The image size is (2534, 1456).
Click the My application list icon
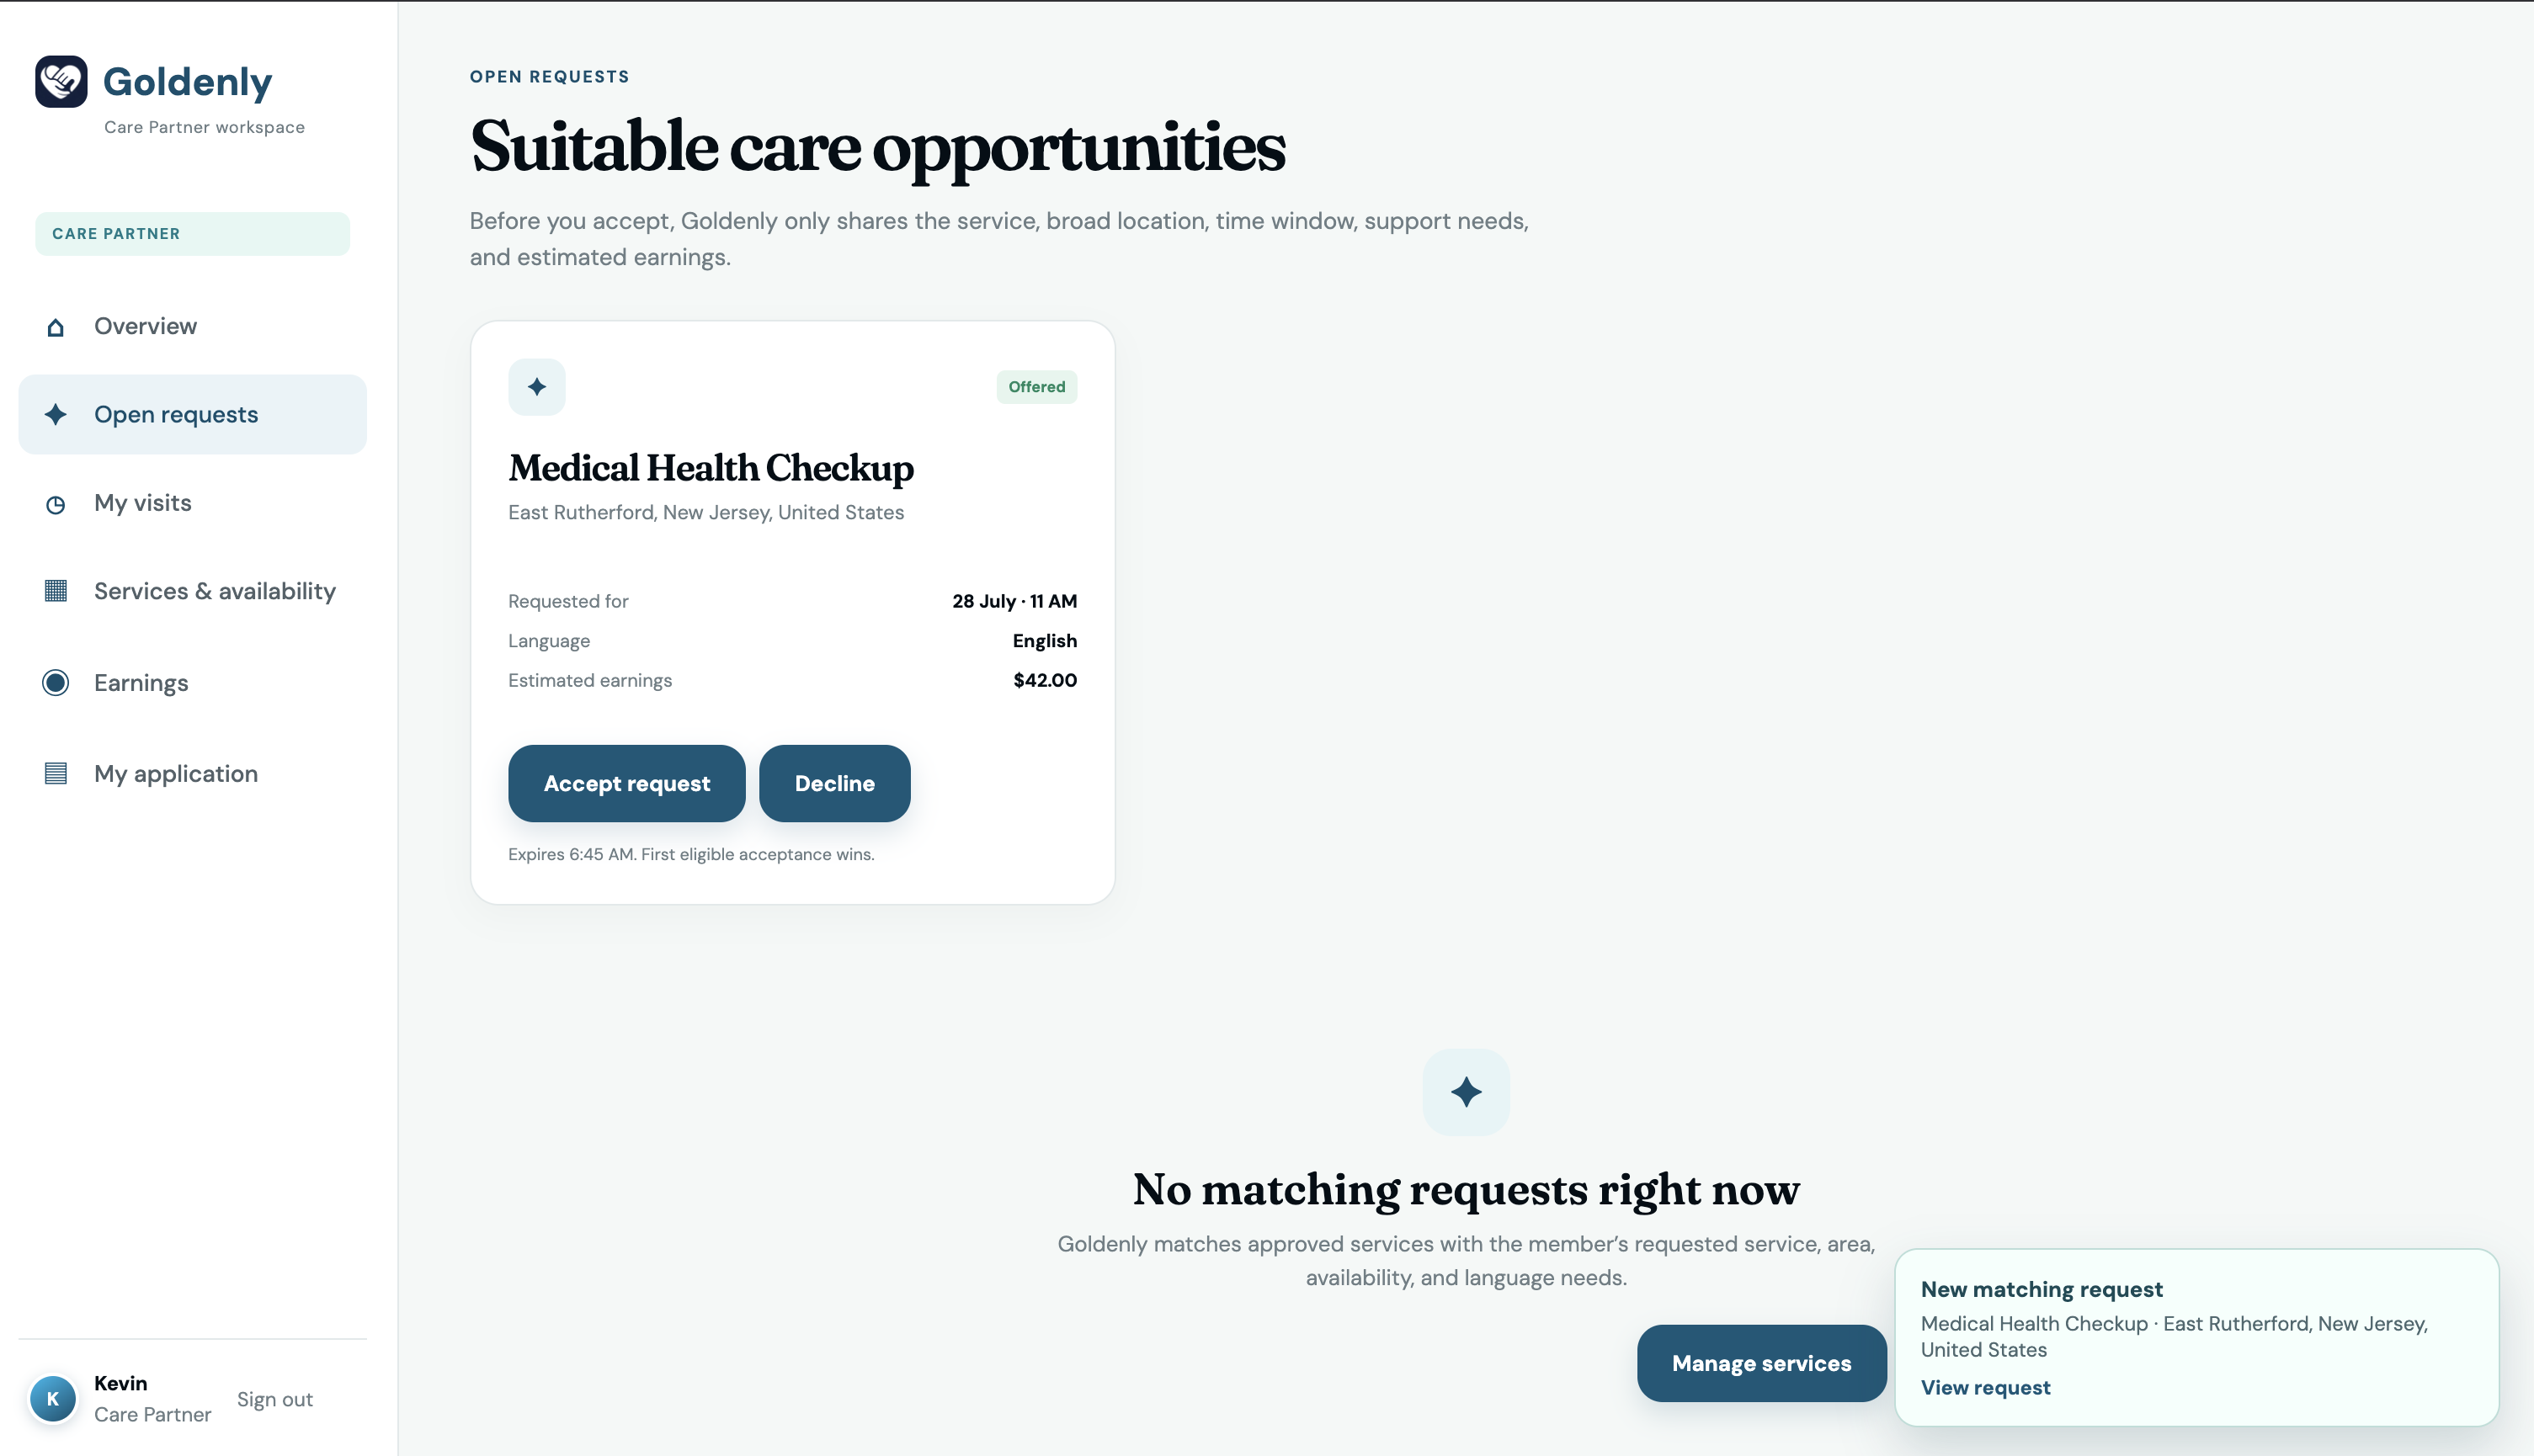pos(56,774)
